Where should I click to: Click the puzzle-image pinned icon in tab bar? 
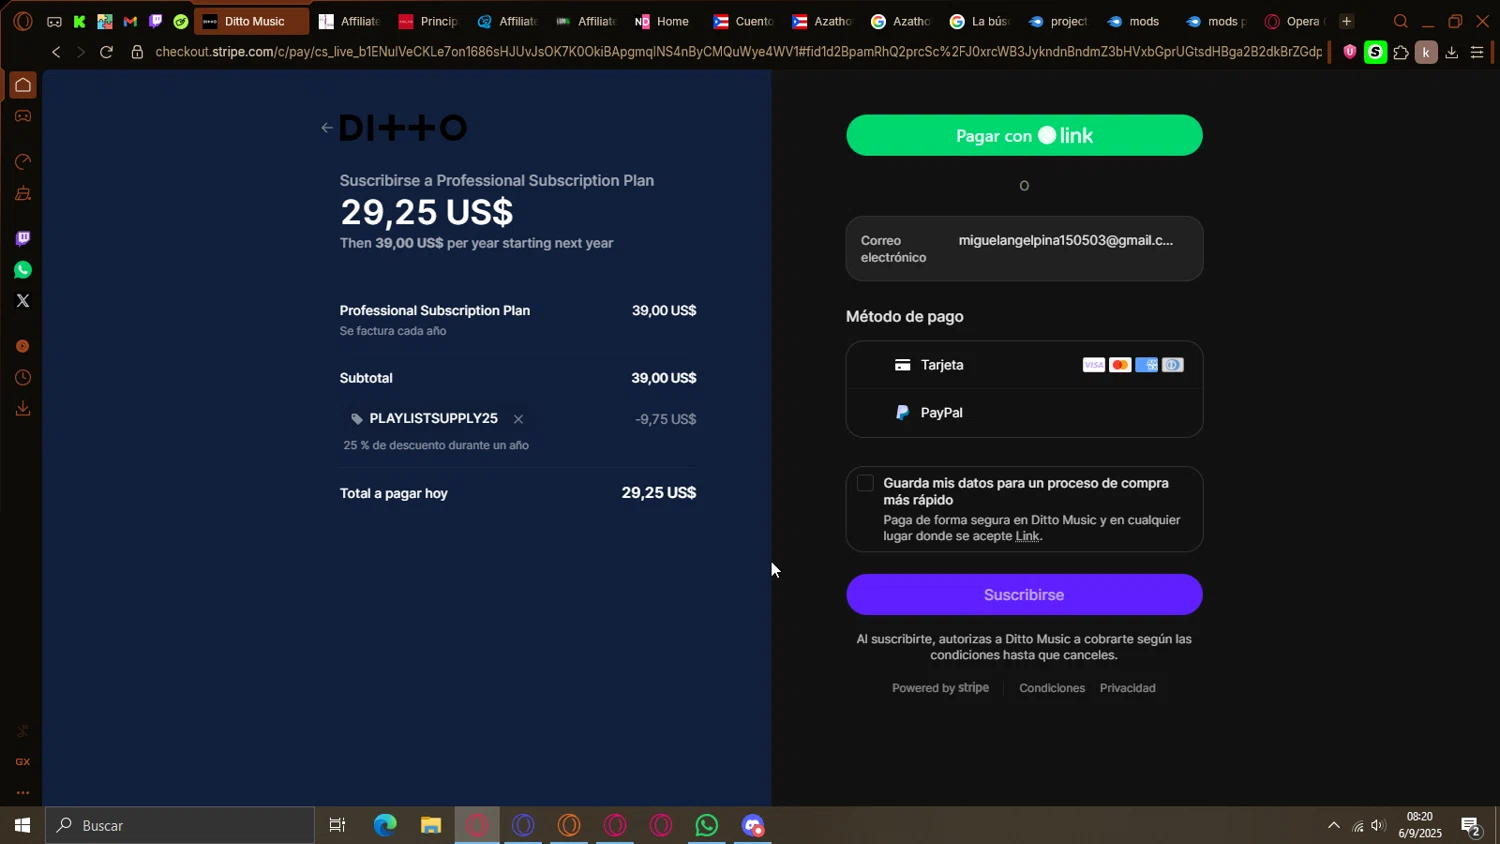pos(105,21)
